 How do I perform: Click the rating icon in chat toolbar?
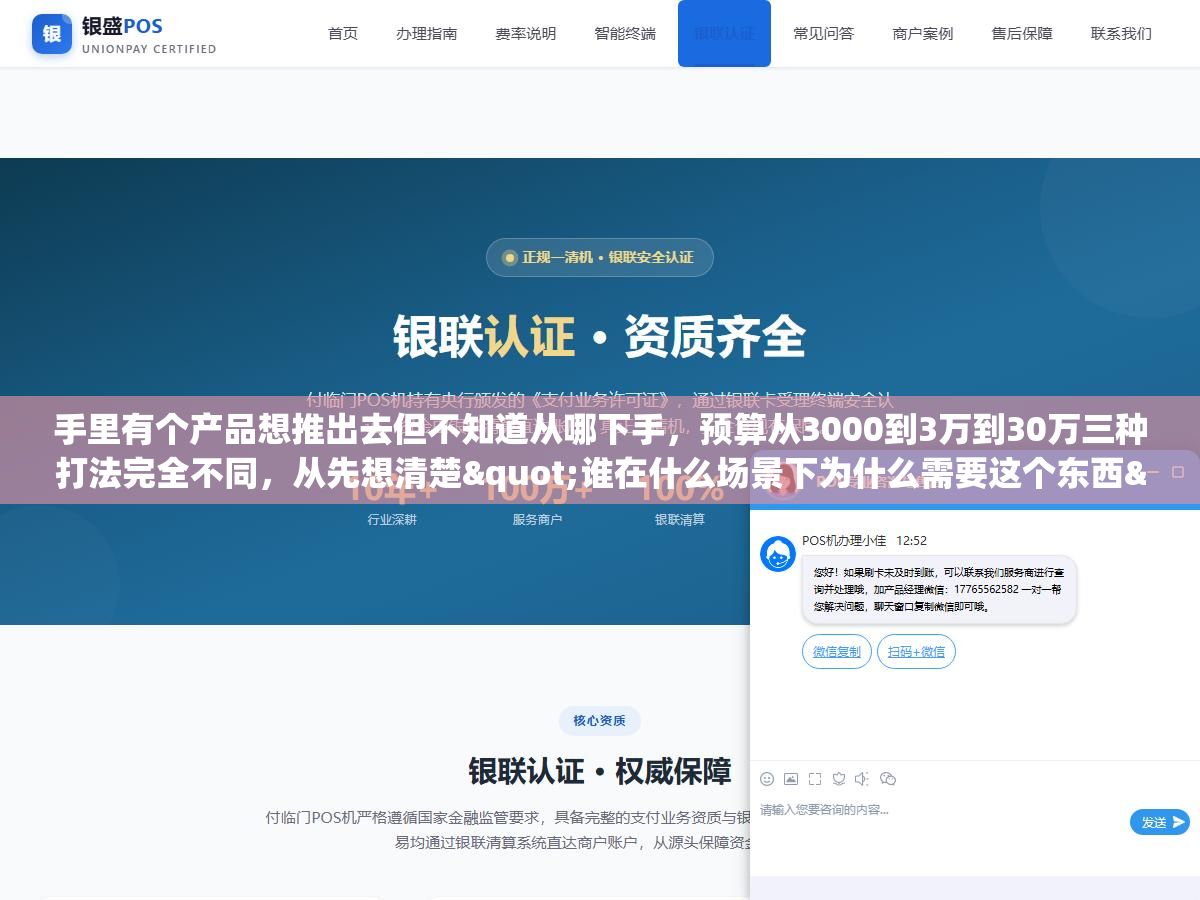tap(839, 779)
